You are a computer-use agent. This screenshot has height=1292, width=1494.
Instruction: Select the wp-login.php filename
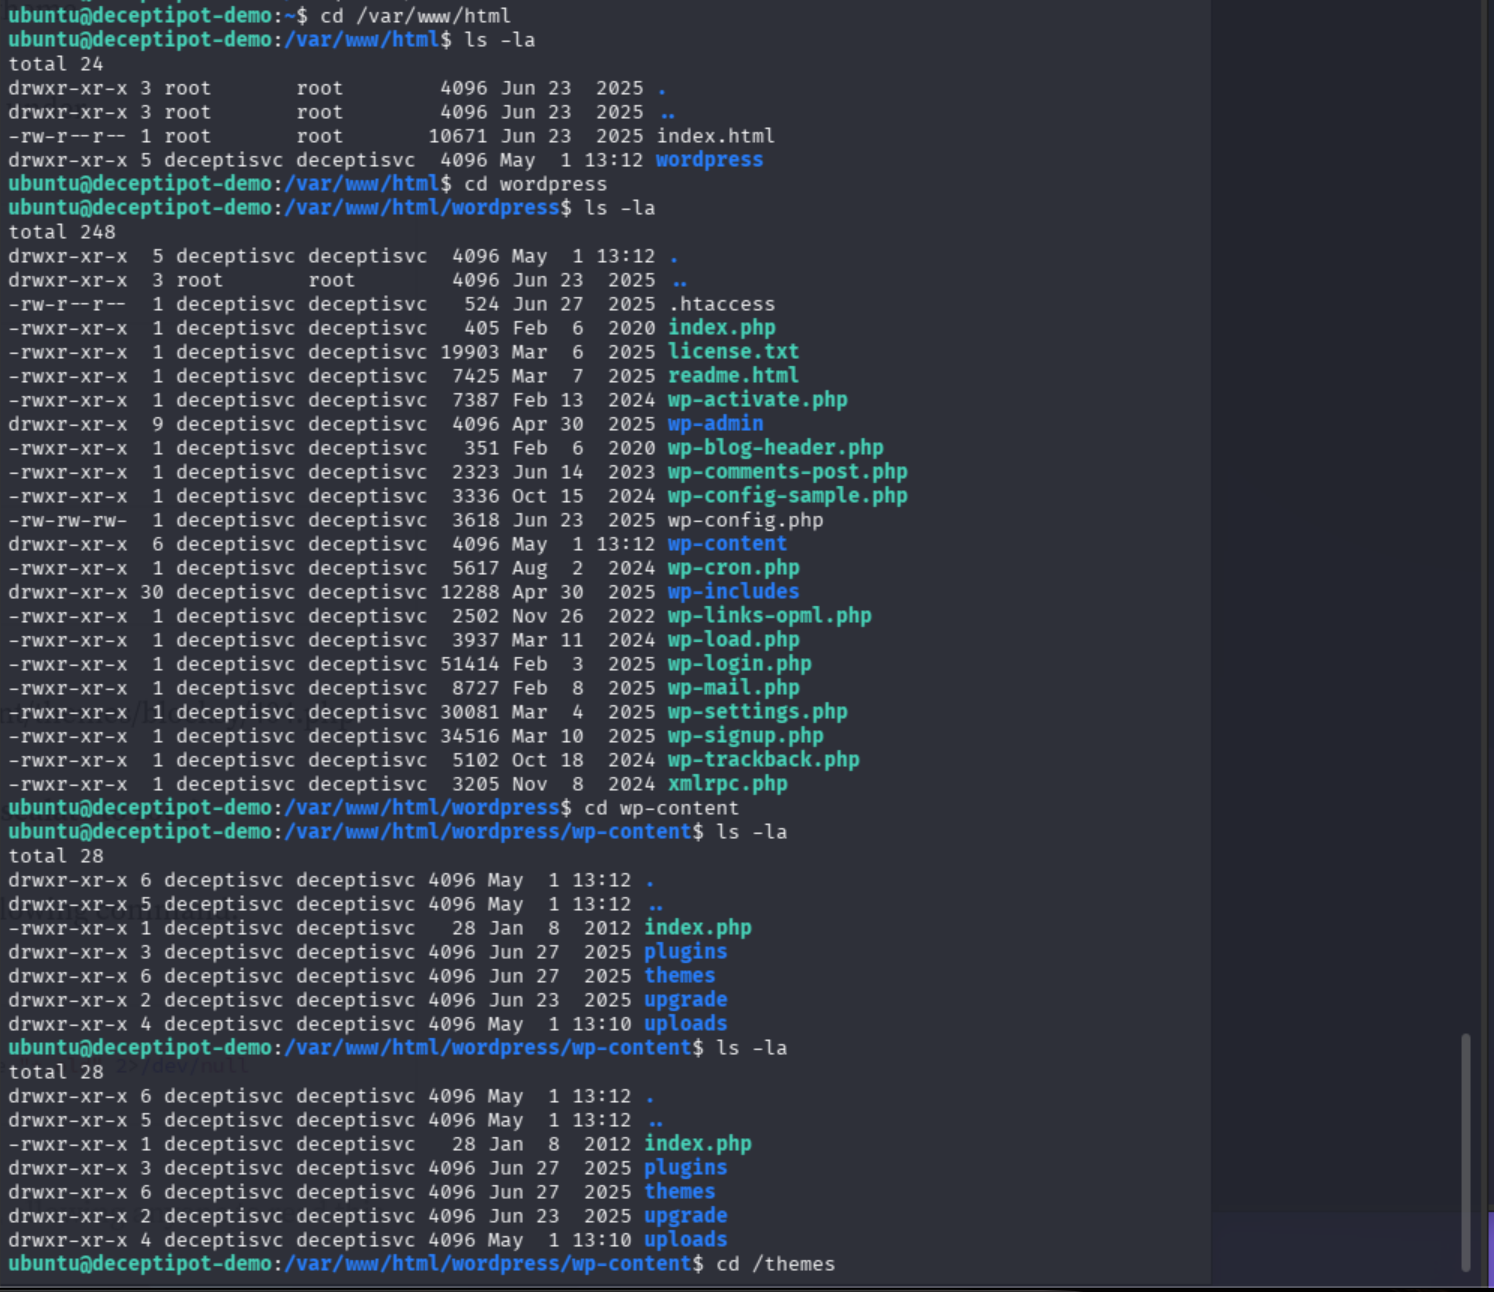739,664
